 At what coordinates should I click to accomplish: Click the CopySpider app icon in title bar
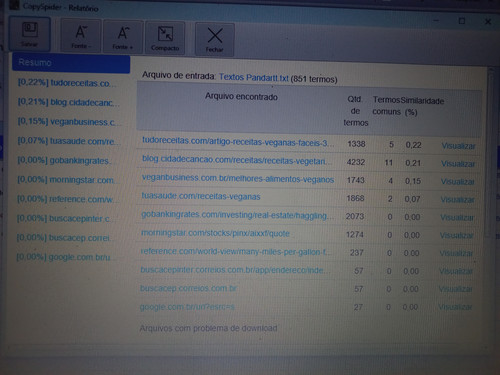[14, 5]
